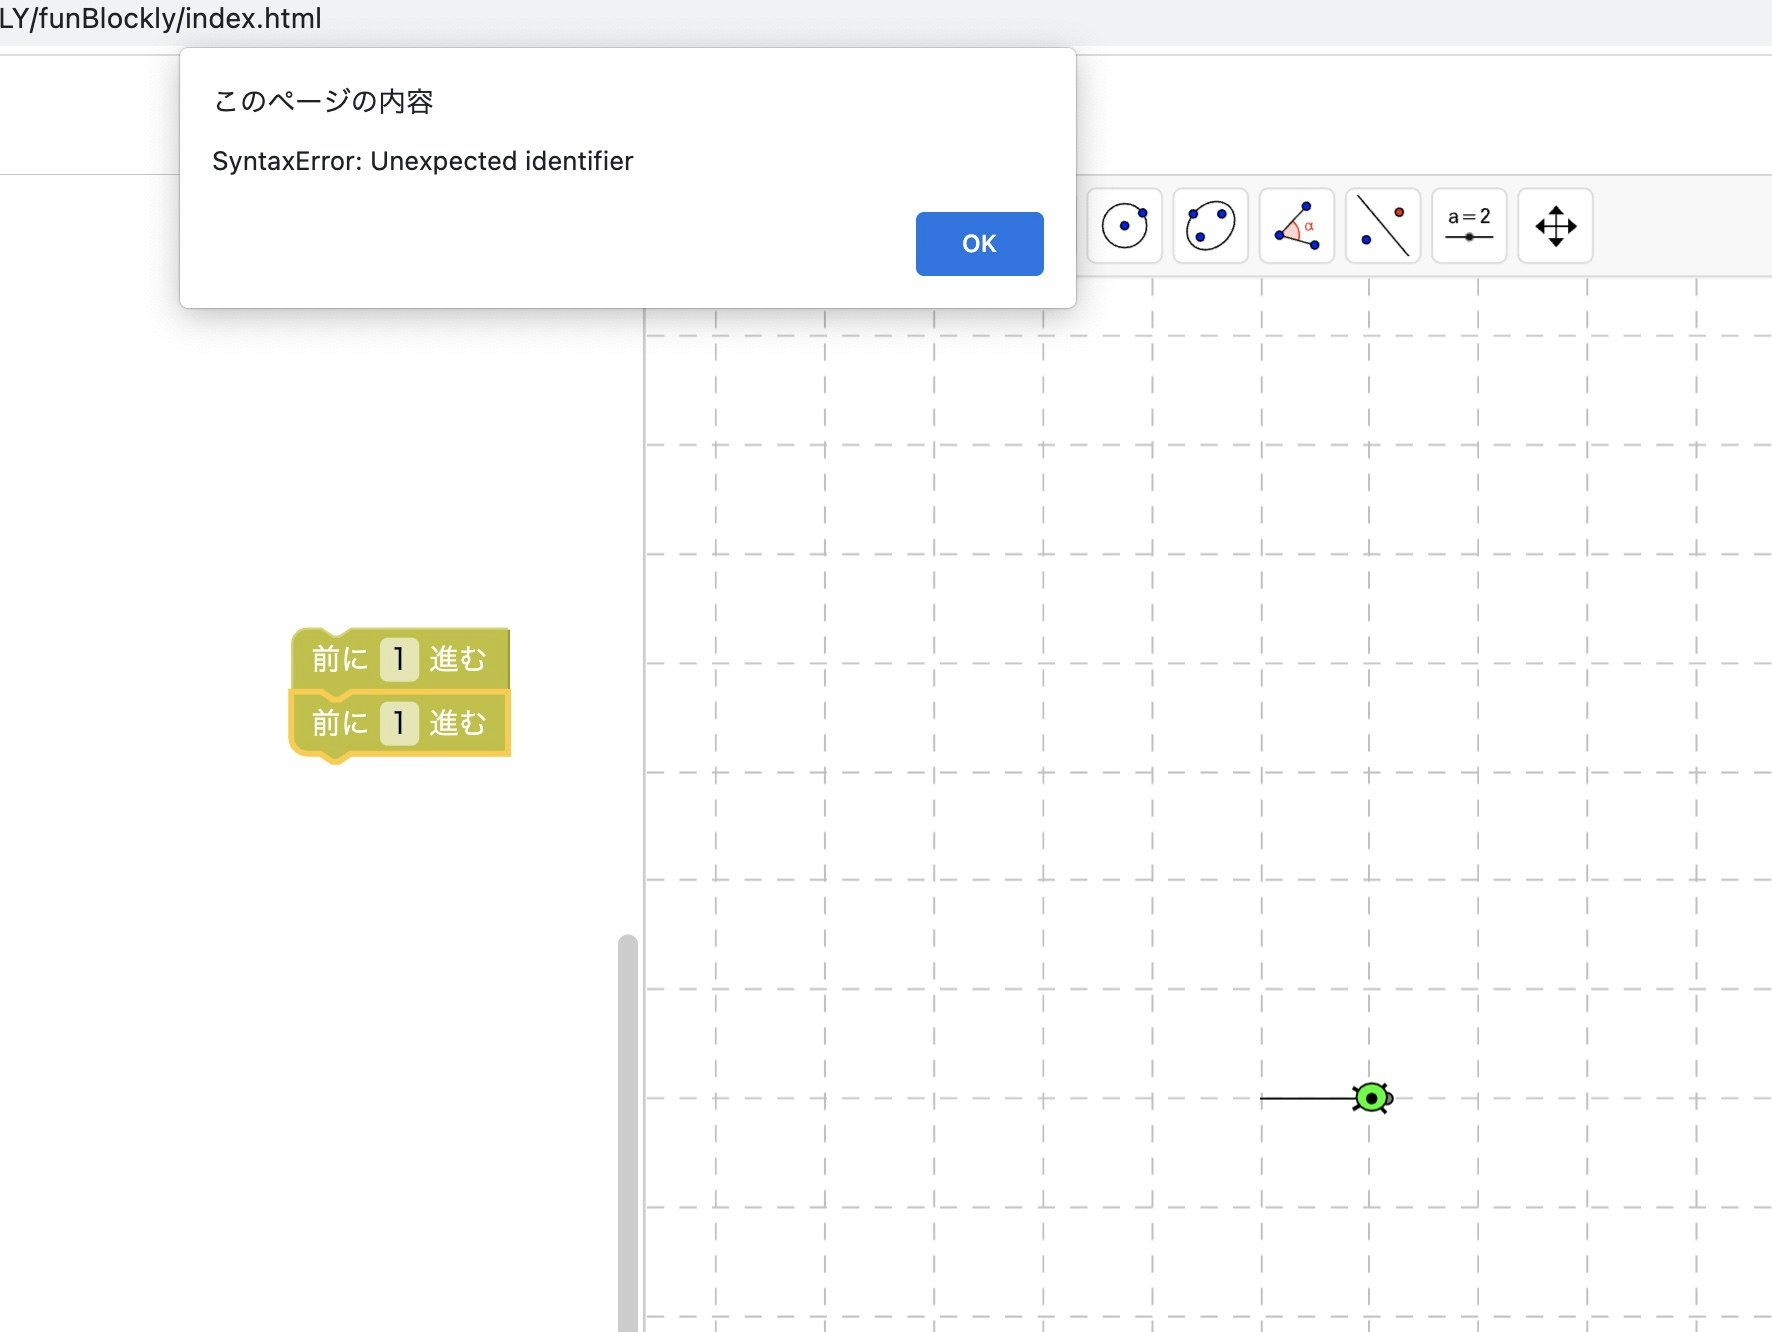This screenshot has width=1772, height=1332.
Task: Choose the Angle tool
Action: [1296, 226]
